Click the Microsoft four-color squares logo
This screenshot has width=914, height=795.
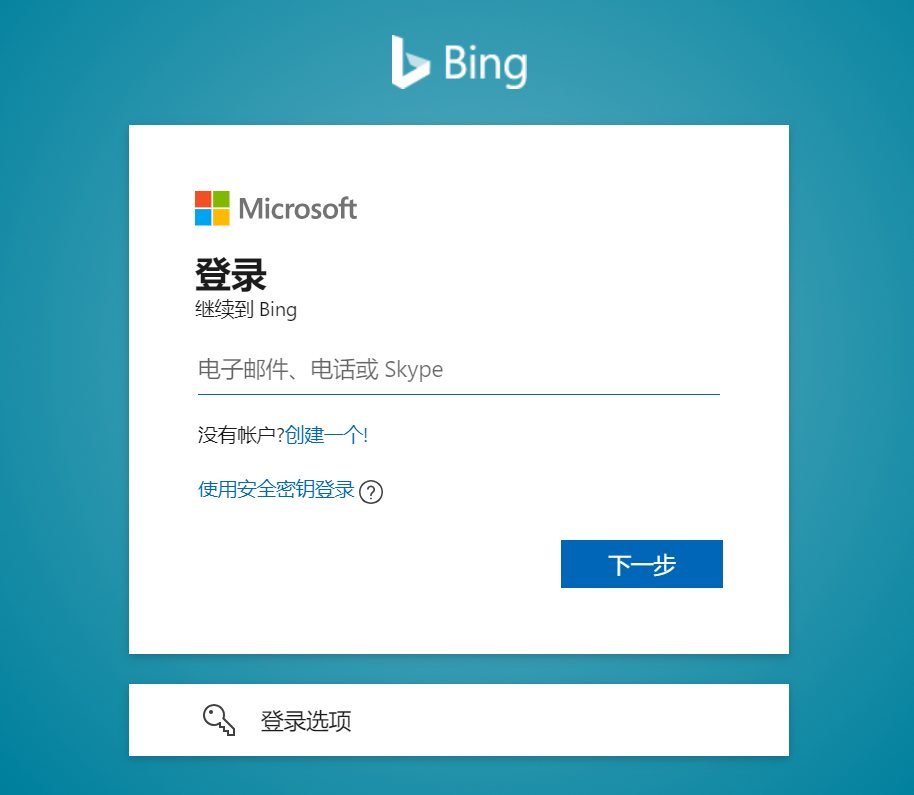pos(212,208)
